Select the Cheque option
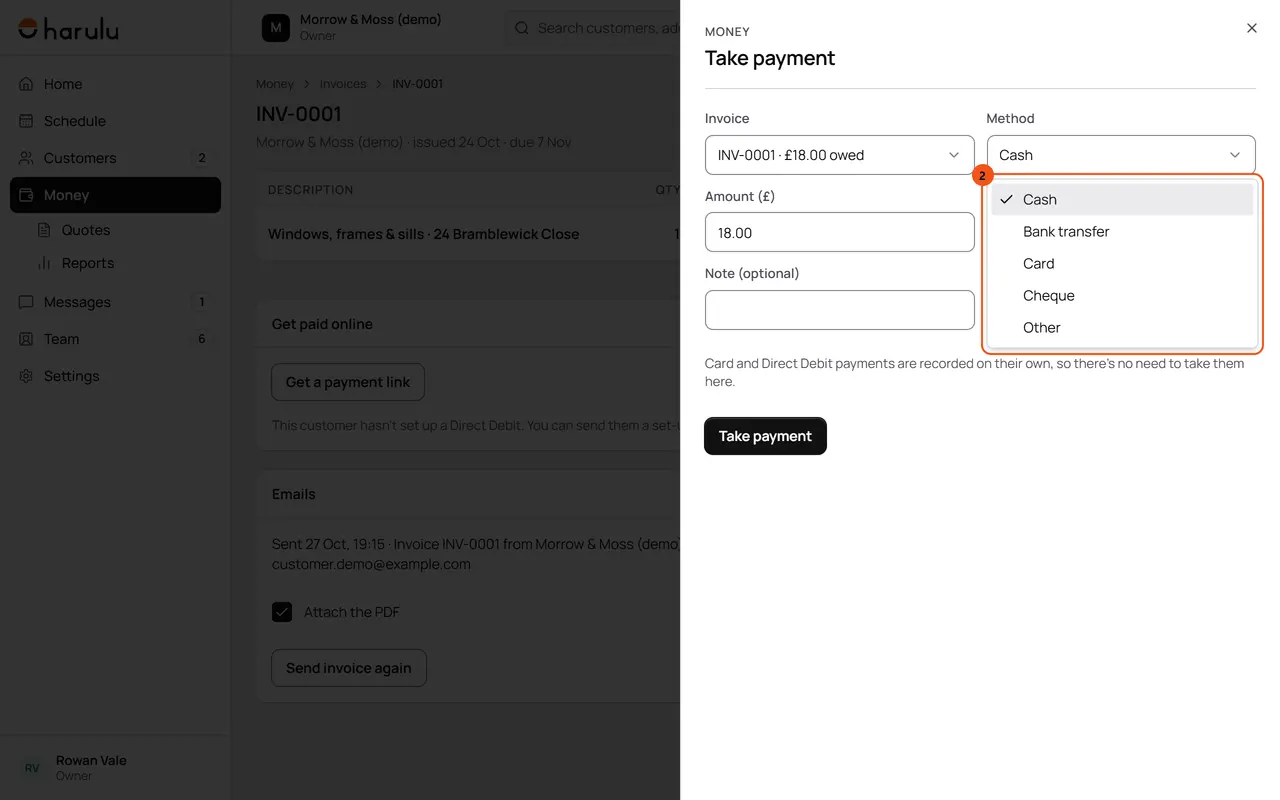 coord(1122,295)
